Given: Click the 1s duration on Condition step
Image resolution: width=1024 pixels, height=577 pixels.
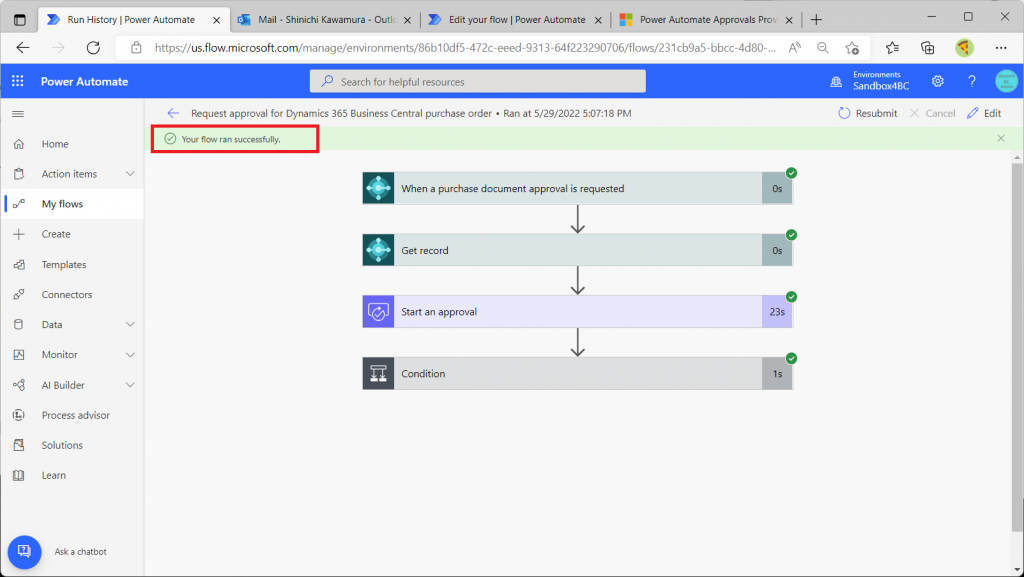Looking at the screenshot, I should click(x=777, y=373).
